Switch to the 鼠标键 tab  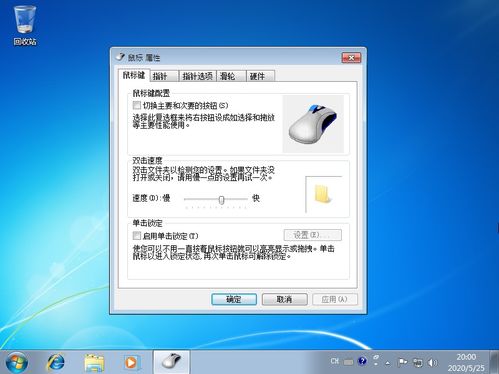(134, 75)
